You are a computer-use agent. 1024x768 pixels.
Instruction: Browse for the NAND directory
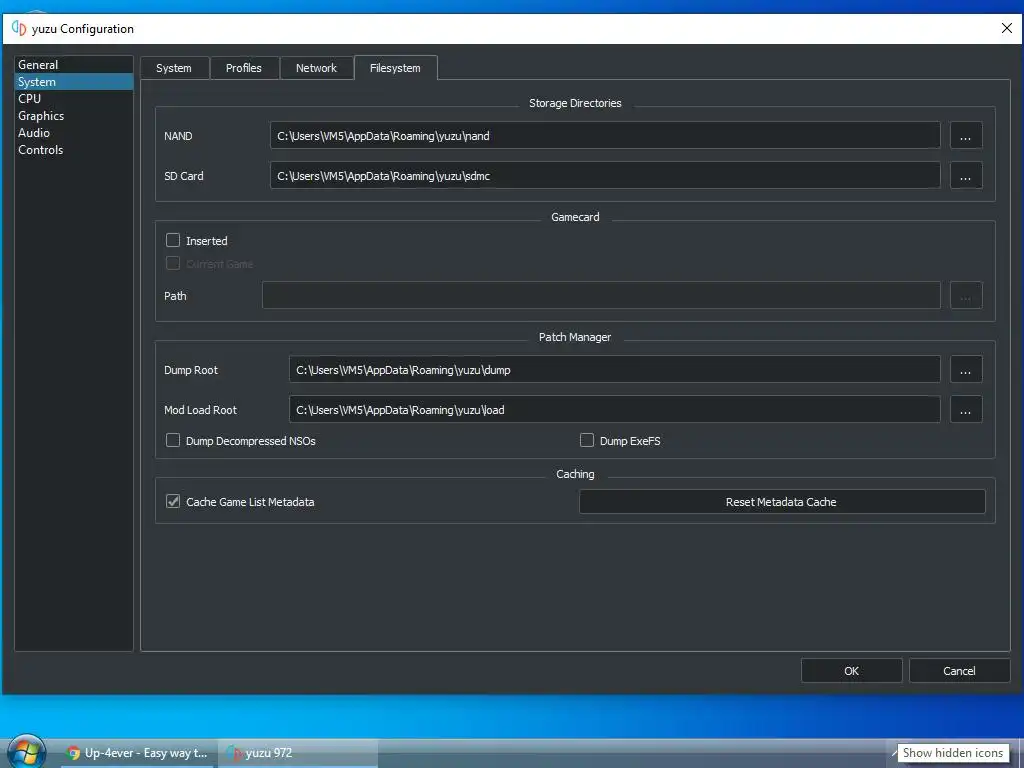click(966, 136)
